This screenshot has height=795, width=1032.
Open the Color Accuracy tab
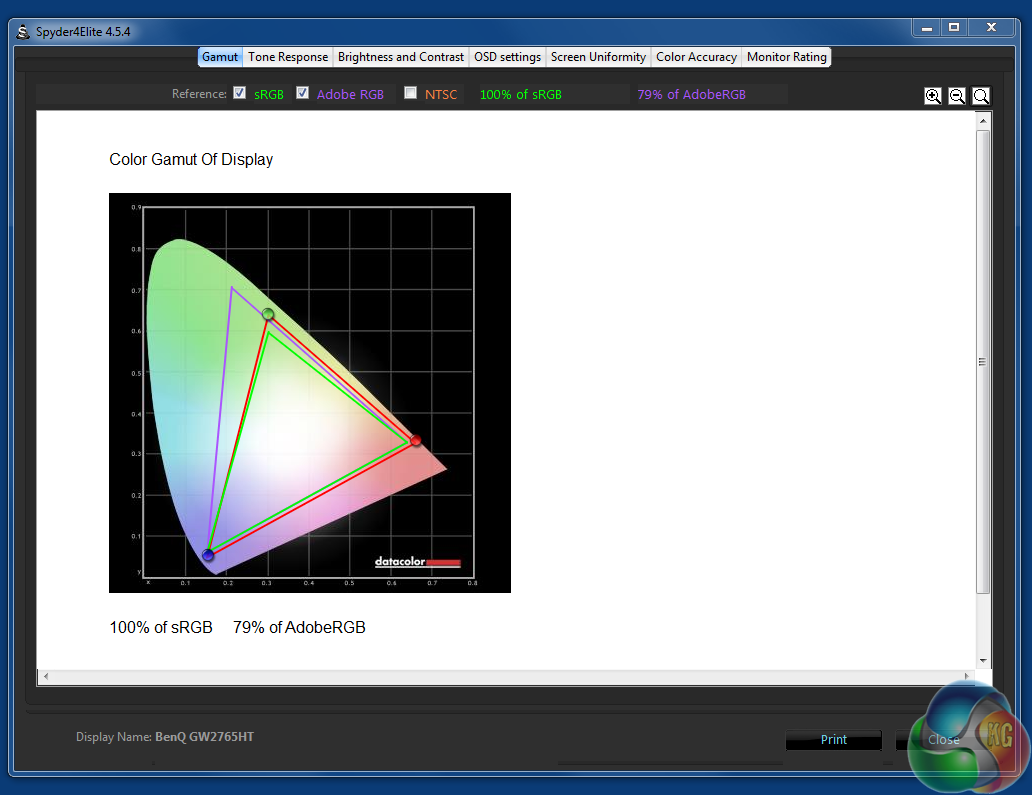tap(696, 57)
